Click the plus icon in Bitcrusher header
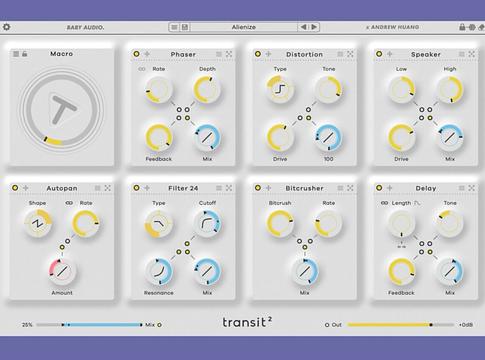485x360 pixels. [268, 188]
